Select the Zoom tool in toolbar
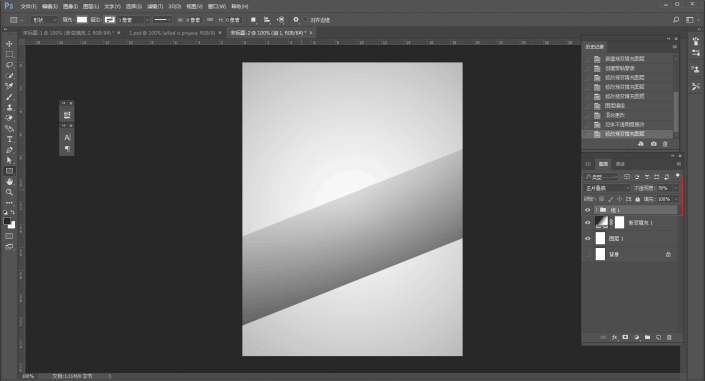This screenshot has height=381, width=705. click(x=9, y=192)
